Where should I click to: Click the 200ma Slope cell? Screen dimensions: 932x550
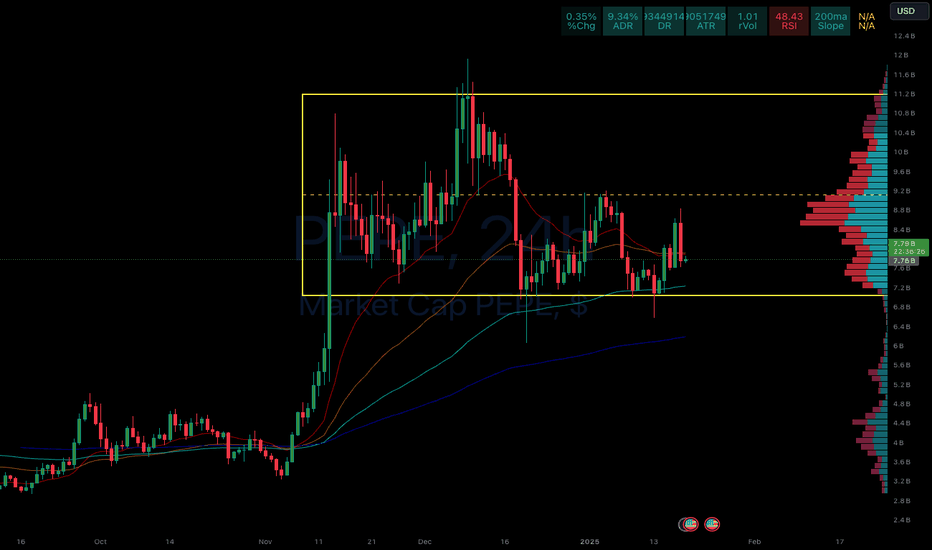(x=830, y=21)
